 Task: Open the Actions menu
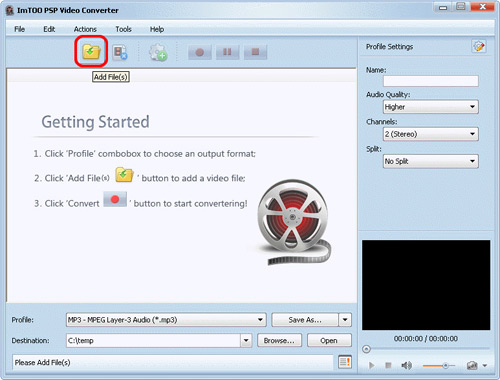click(85, 29)
